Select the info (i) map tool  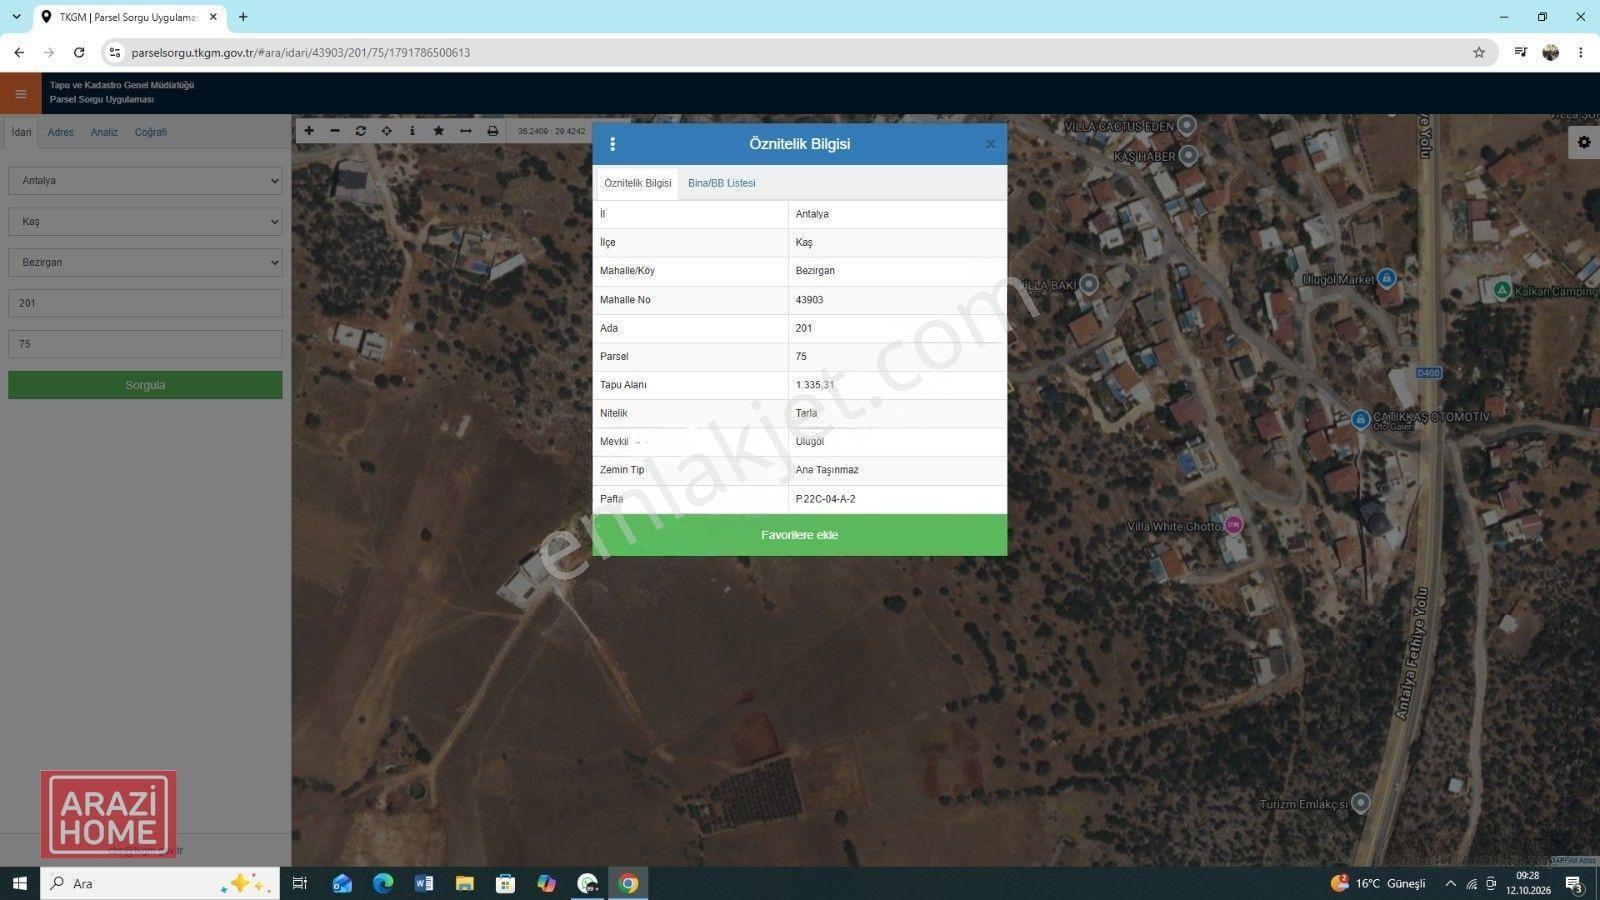pos(412,131)
